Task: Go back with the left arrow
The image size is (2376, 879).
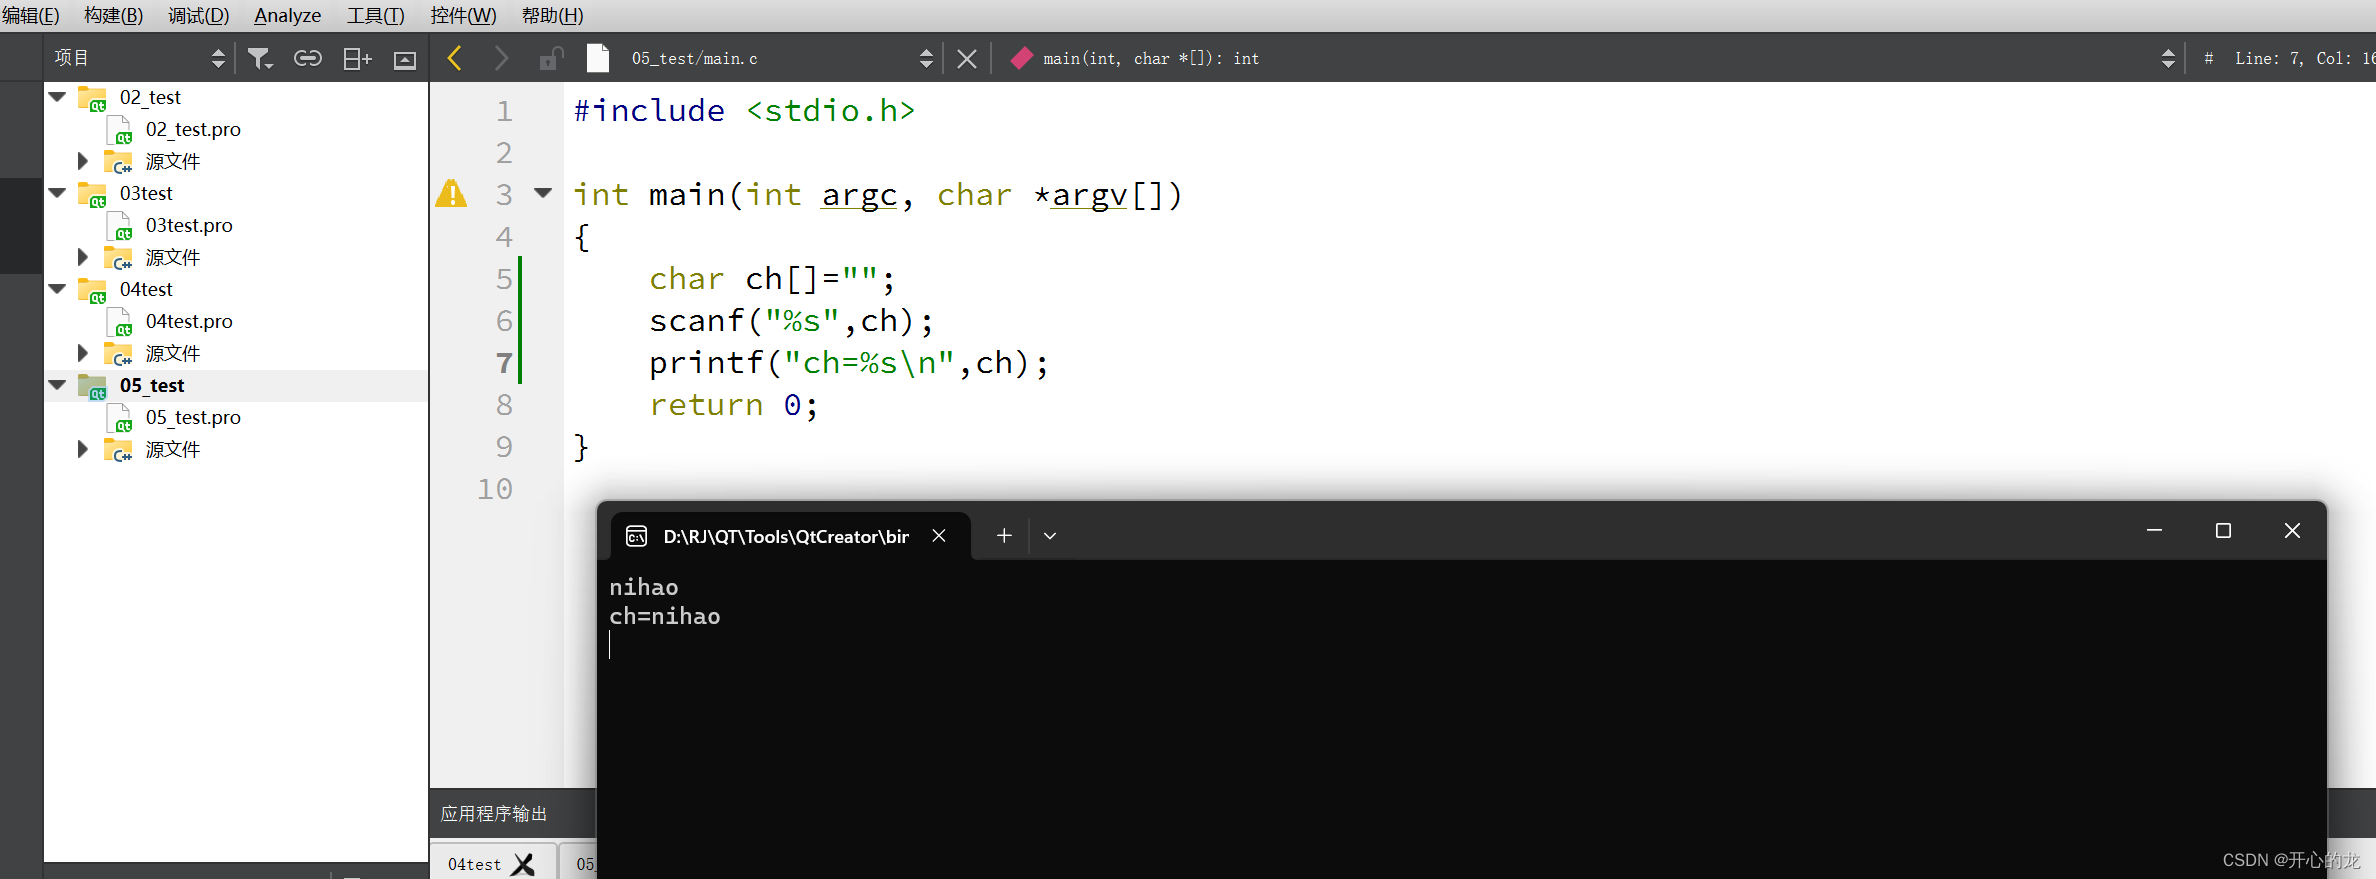Action: point(455,58)
